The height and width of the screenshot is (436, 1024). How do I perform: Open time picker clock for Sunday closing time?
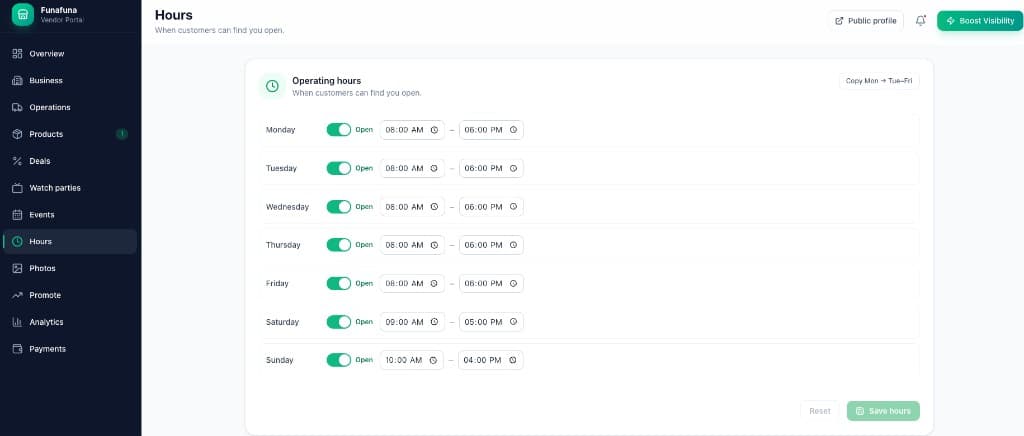pos(513,360)
